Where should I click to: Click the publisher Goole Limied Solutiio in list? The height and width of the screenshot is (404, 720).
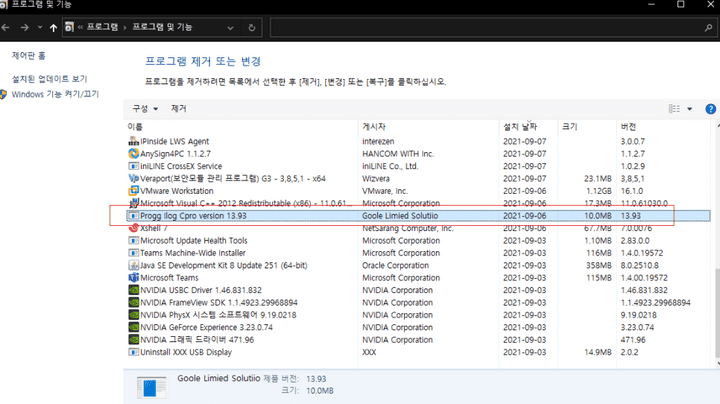pos(400,216)
